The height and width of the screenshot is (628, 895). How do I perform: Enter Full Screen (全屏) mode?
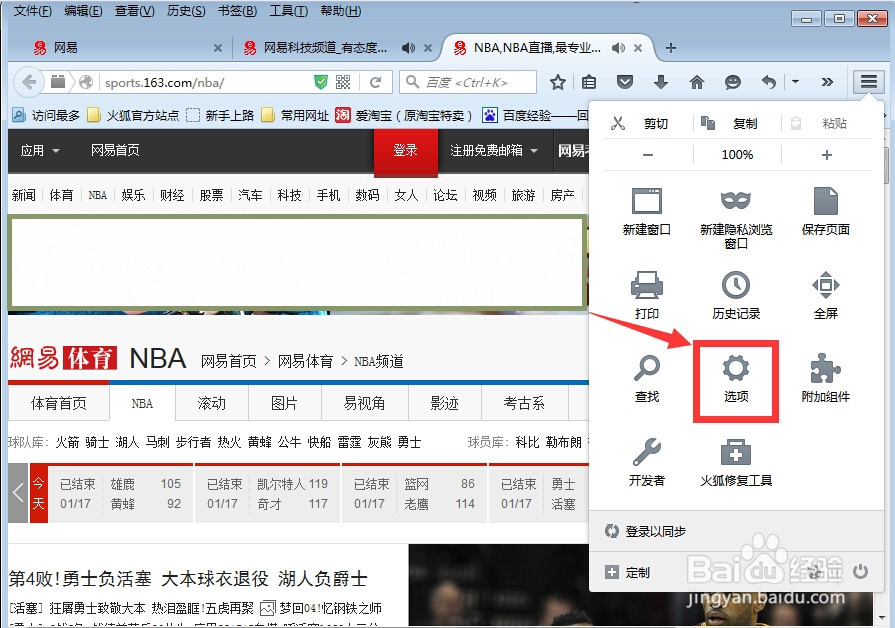[825, 295]
